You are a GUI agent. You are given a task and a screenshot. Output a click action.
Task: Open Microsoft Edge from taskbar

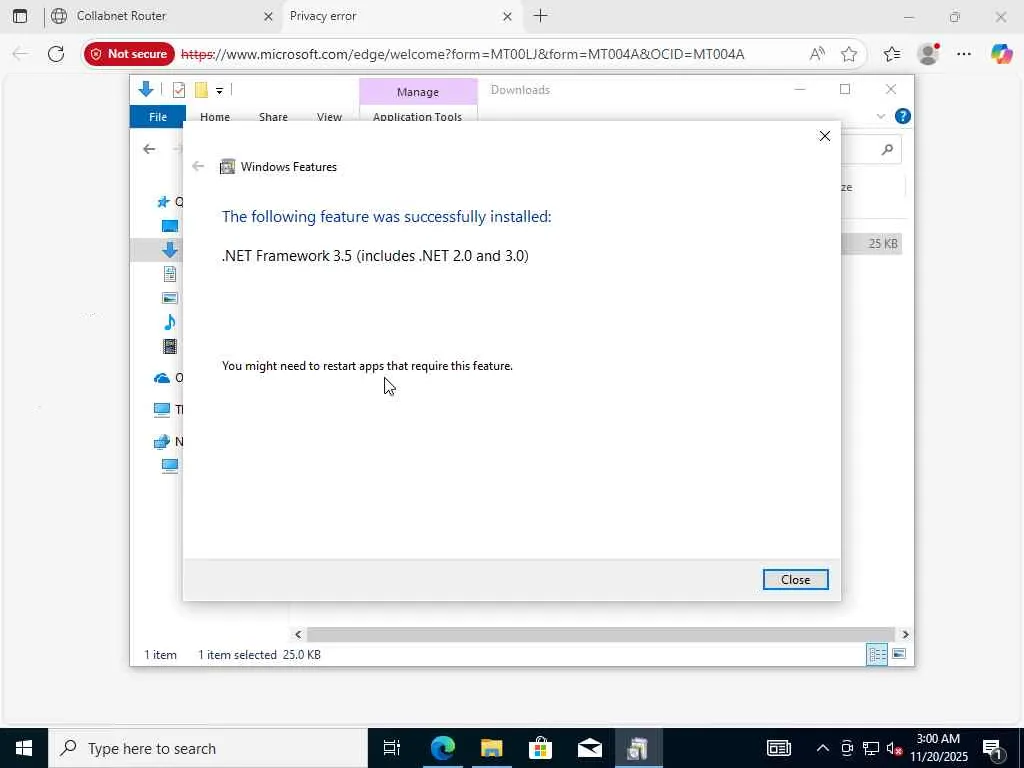pyautogui.click(x=442, y=748)
